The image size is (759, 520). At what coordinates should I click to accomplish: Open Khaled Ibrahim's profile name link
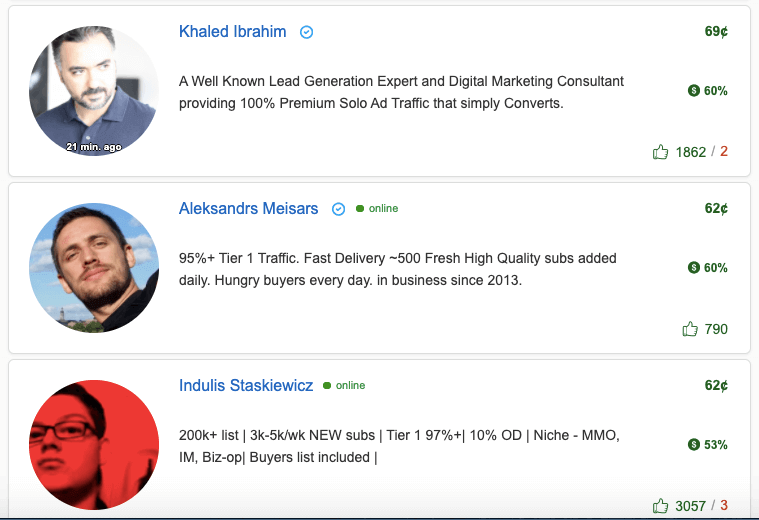232,31
